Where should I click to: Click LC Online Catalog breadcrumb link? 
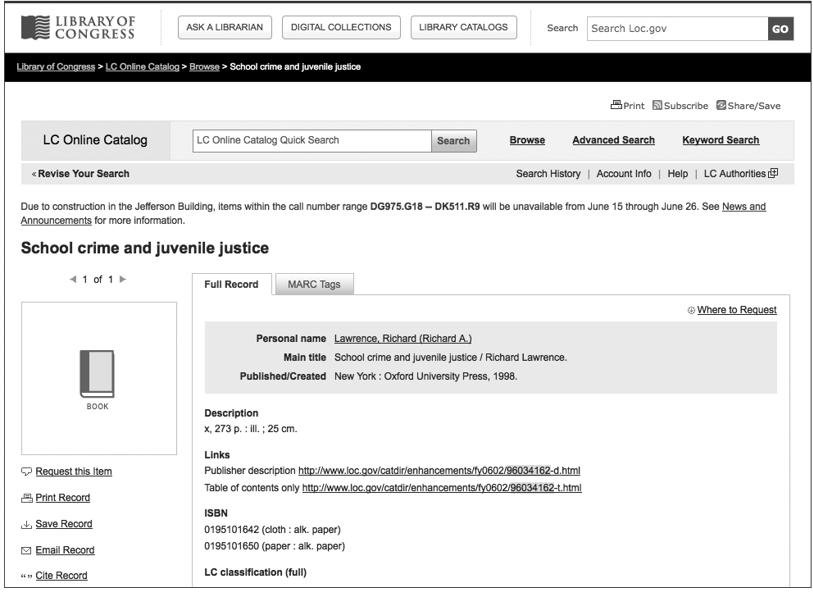142,66
